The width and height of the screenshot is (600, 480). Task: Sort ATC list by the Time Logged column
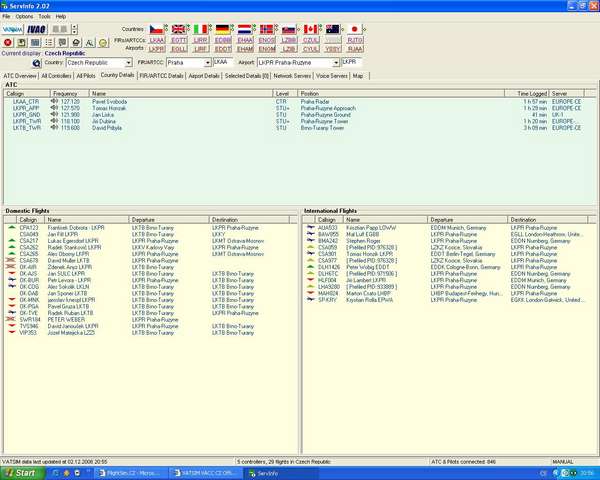click(527, 93)
